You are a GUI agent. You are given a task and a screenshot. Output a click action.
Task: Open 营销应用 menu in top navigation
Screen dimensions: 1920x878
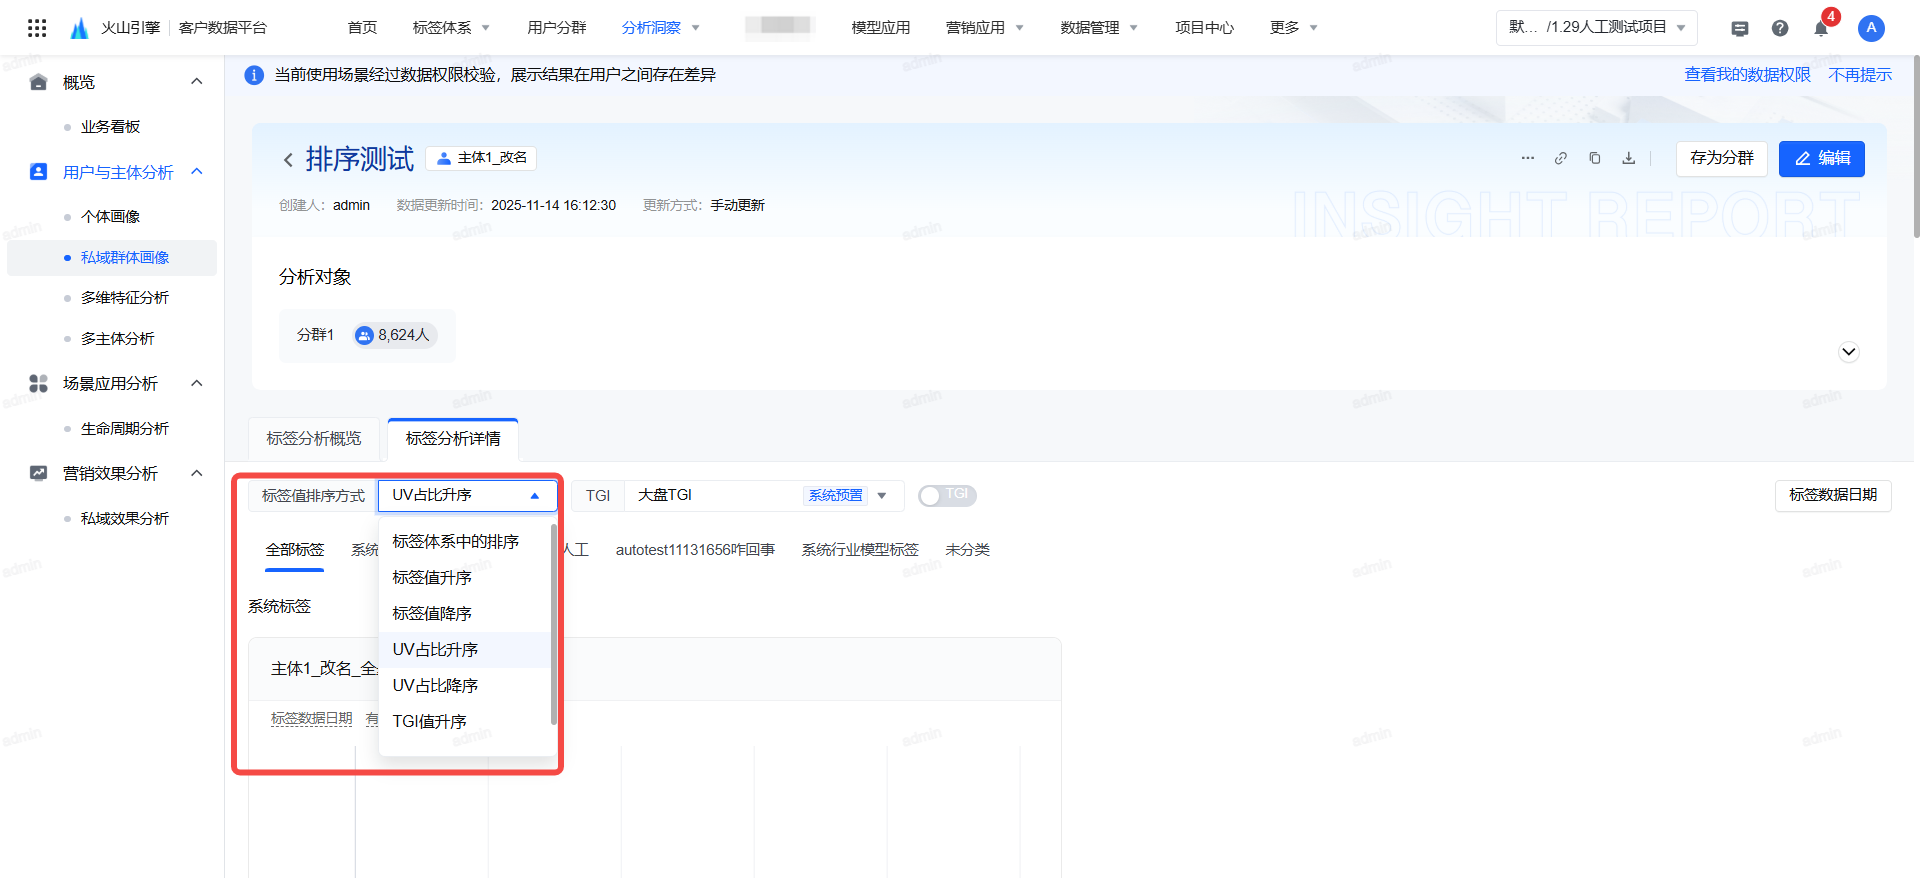tap(985, 28)
